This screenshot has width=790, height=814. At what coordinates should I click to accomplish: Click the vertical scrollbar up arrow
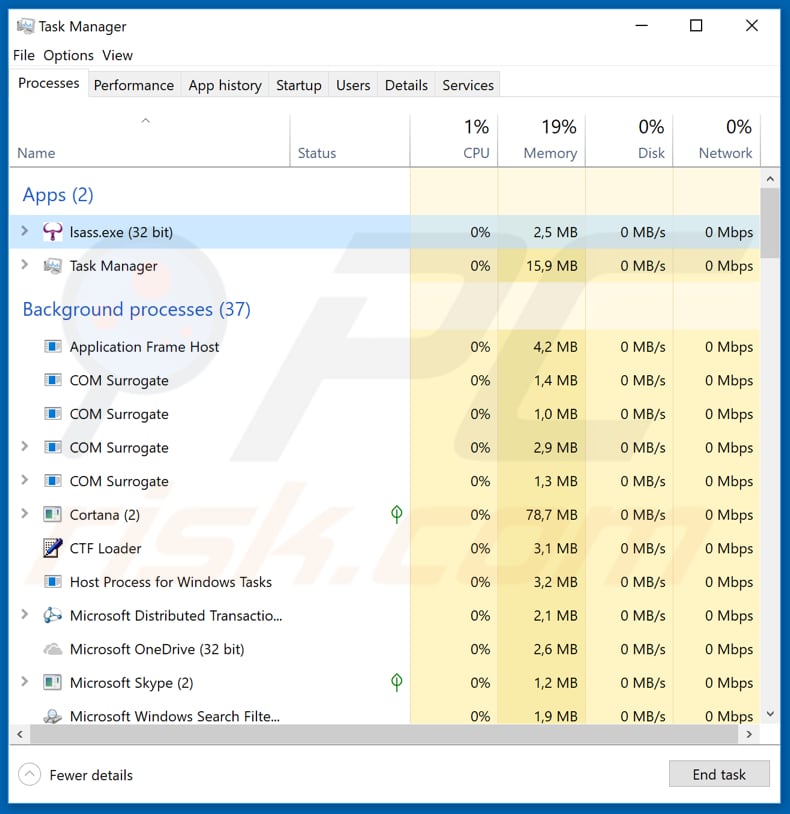click(x=770, y=179)
